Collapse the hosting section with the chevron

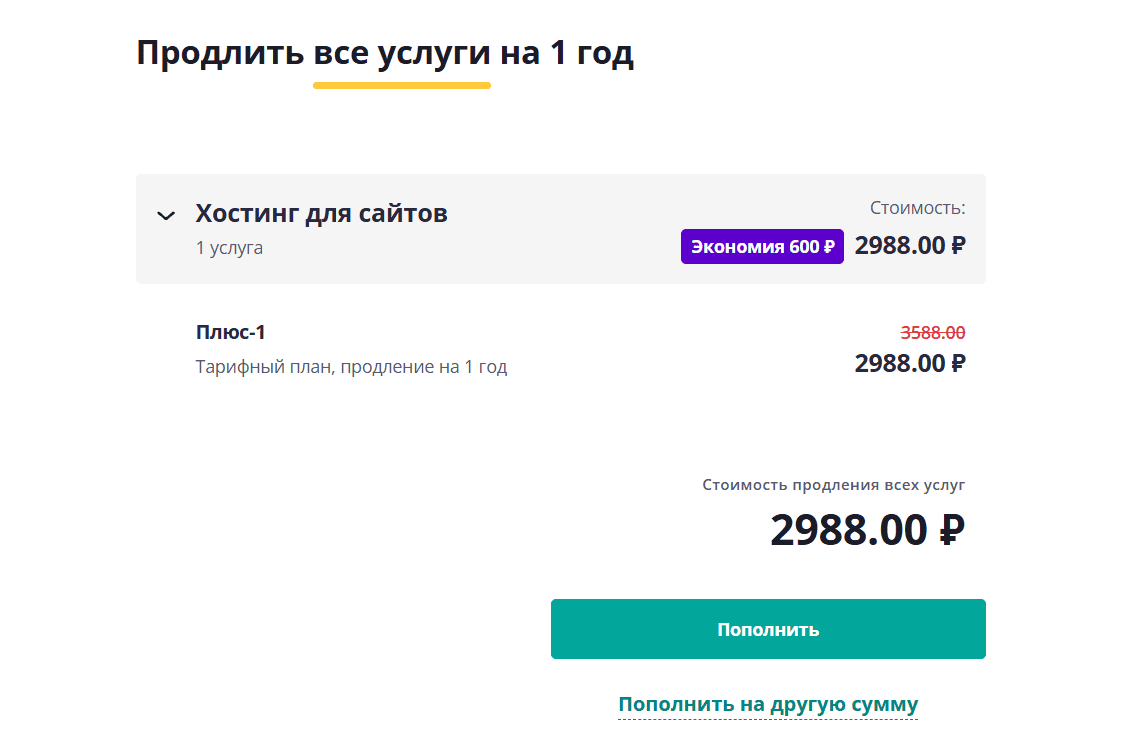[x=166, y=215]
